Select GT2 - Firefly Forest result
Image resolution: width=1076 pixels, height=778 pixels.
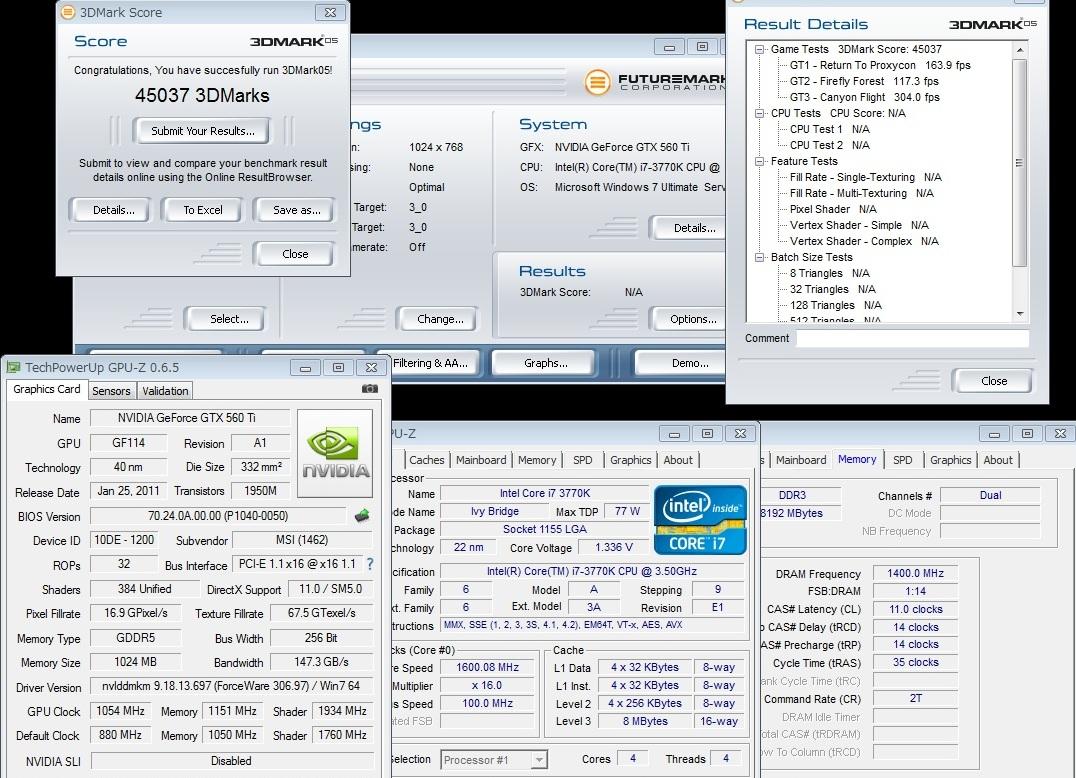click(864, 81)
